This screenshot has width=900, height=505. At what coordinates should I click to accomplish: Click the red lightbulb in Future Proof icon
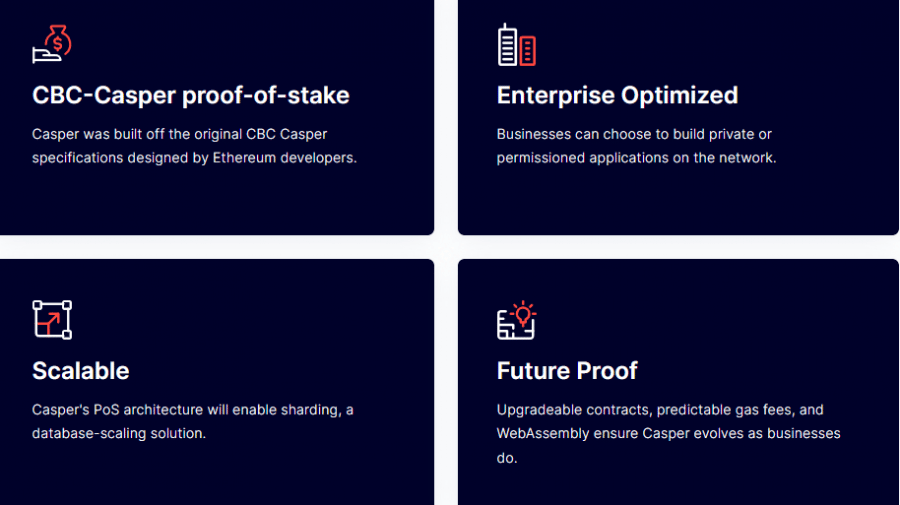click(x=523, y=314)
